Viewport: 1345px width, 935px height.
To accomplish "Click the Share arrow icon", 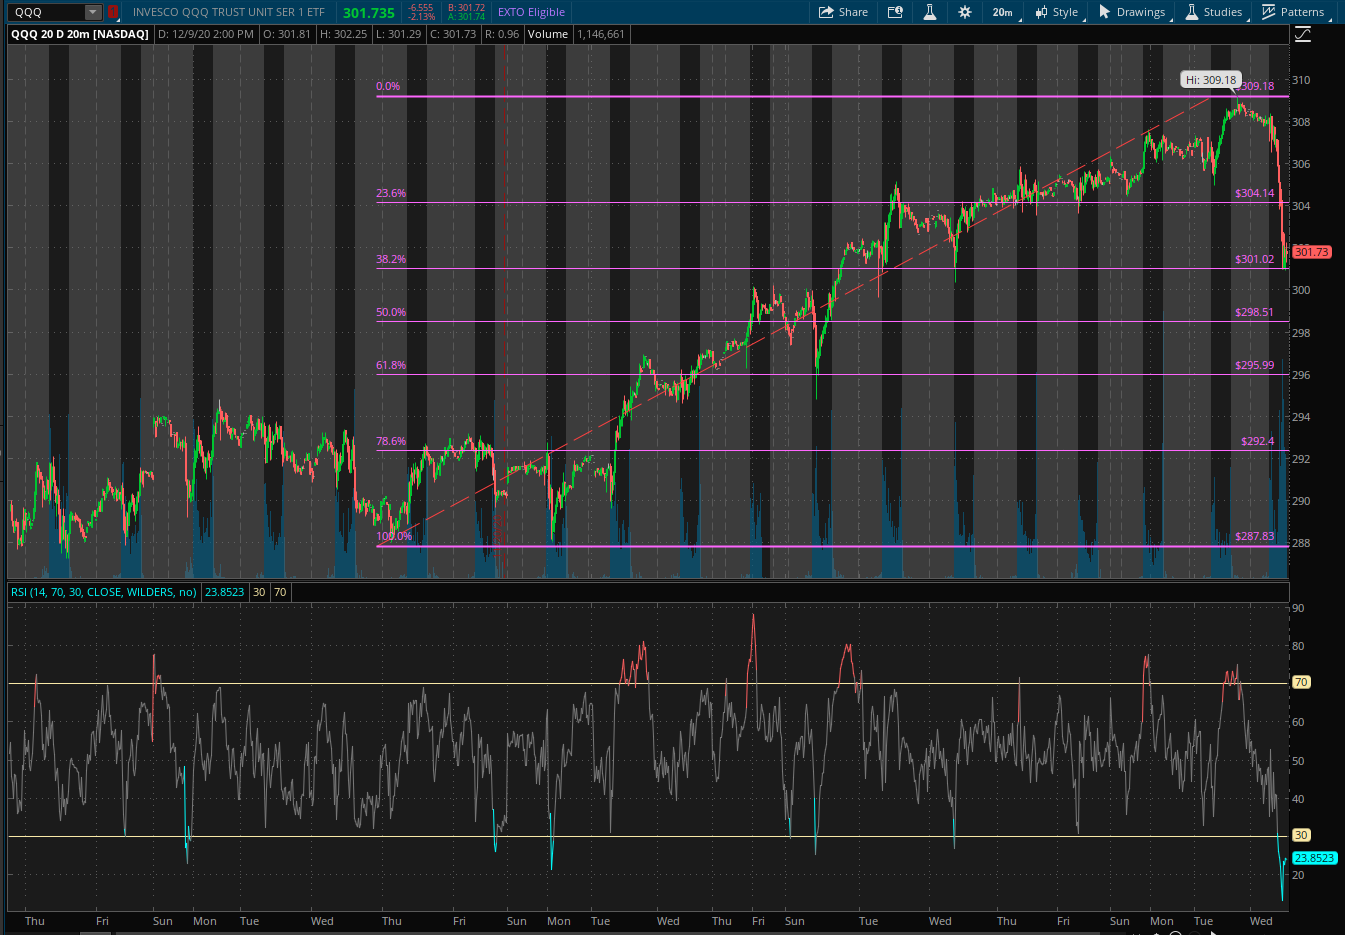I will click(826, 12).
